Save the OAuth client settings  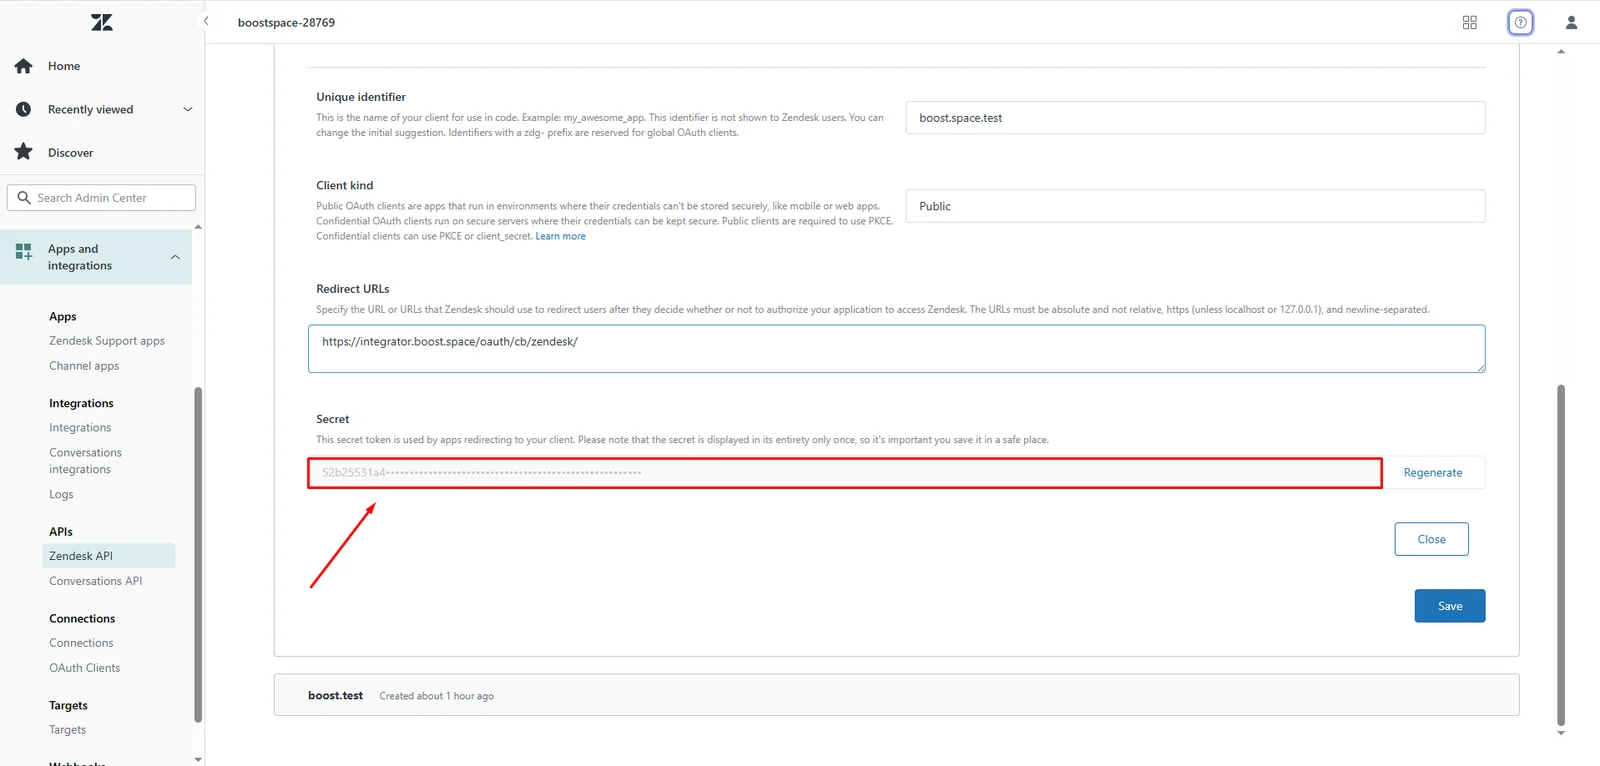(x=1450, y=606)
